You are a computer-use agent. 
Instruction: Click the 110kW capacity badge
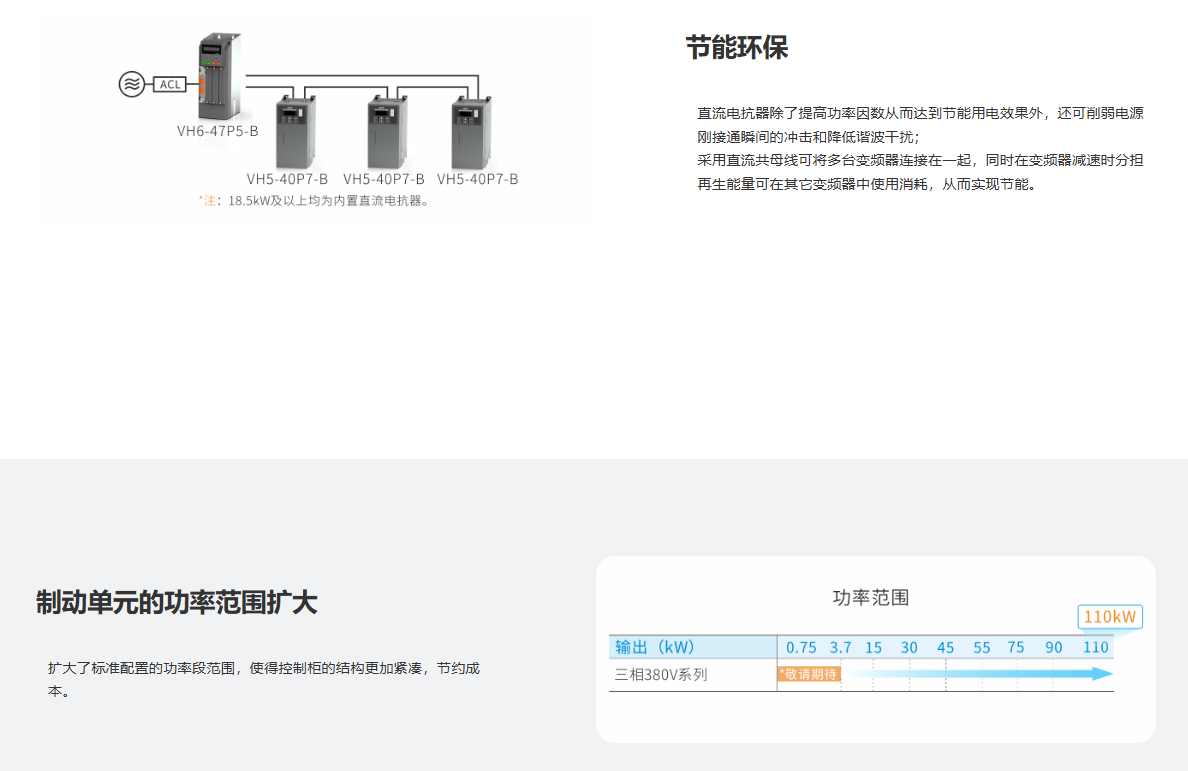point(1109,617)
